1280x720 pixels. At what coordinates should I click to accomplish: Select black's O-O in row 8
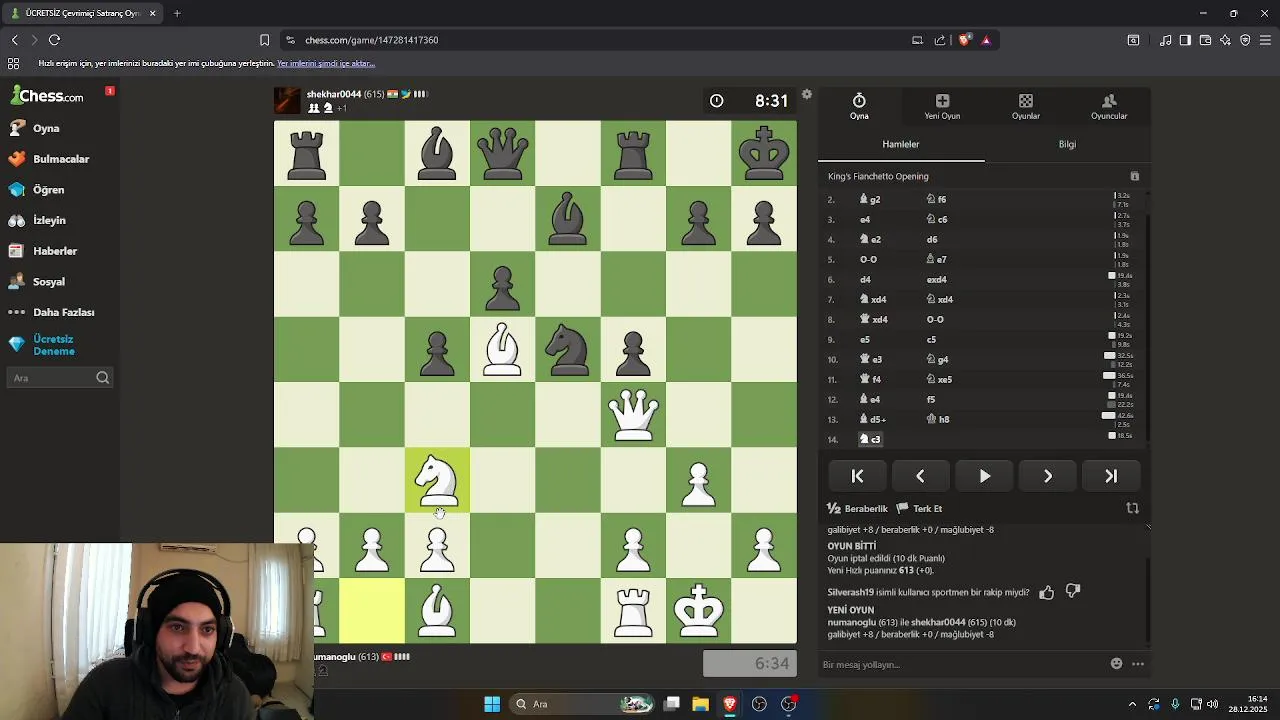click(935, 319)
